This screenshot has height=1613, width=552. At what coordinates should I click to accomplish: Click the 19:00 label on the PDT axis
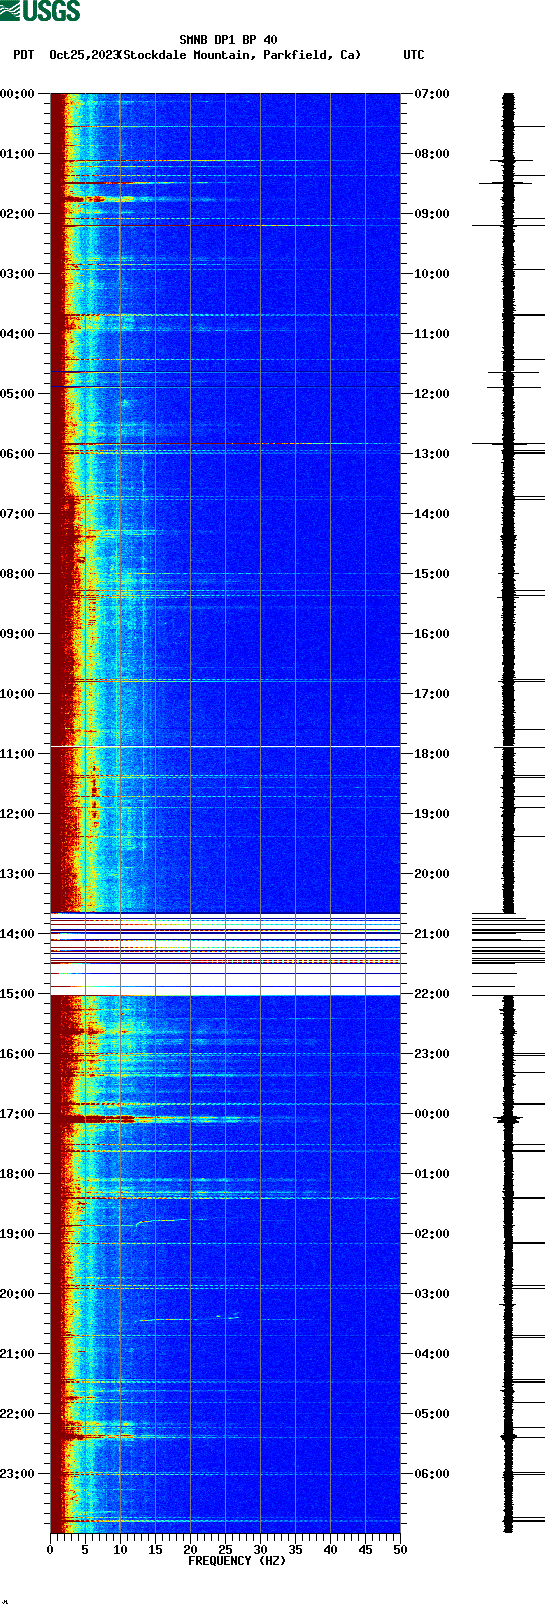point(18,1234)
